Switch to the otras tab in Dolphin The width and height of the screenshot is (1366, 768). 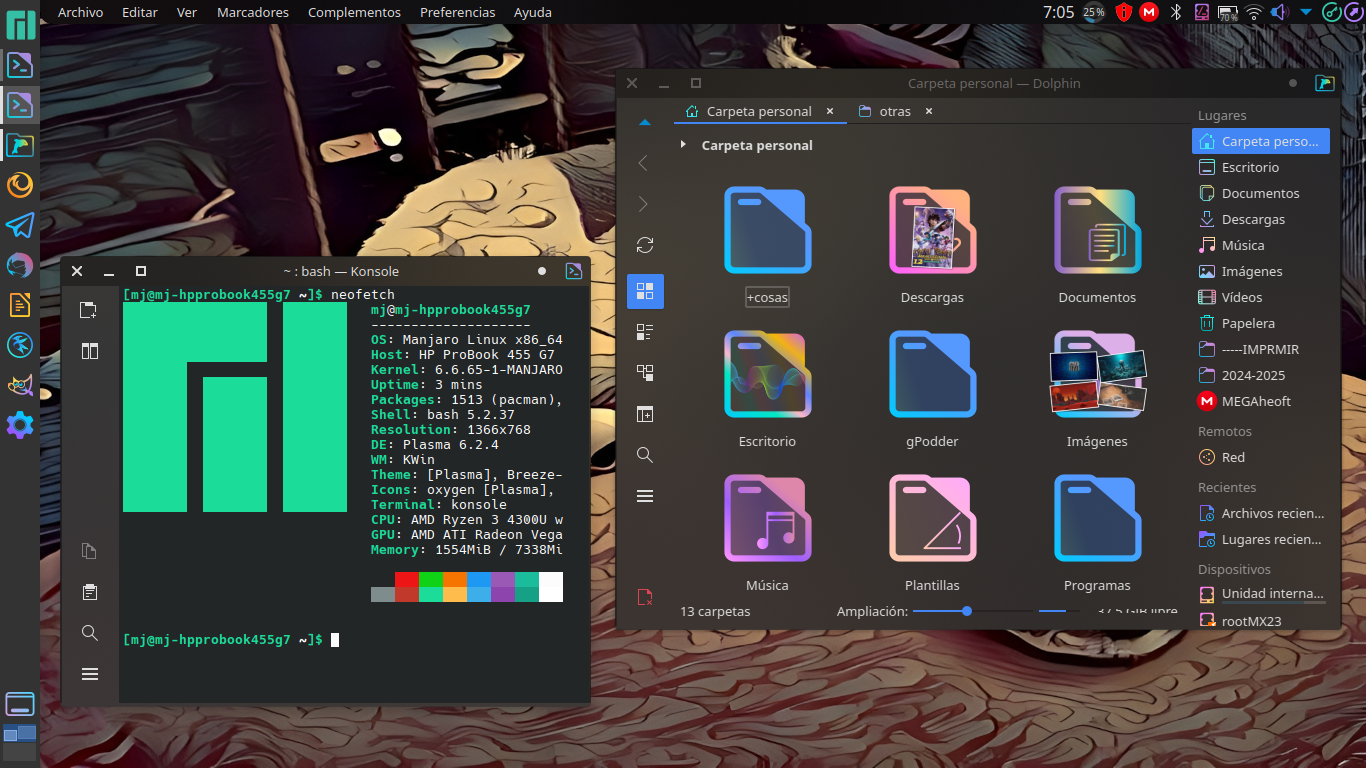pos(885,111)
